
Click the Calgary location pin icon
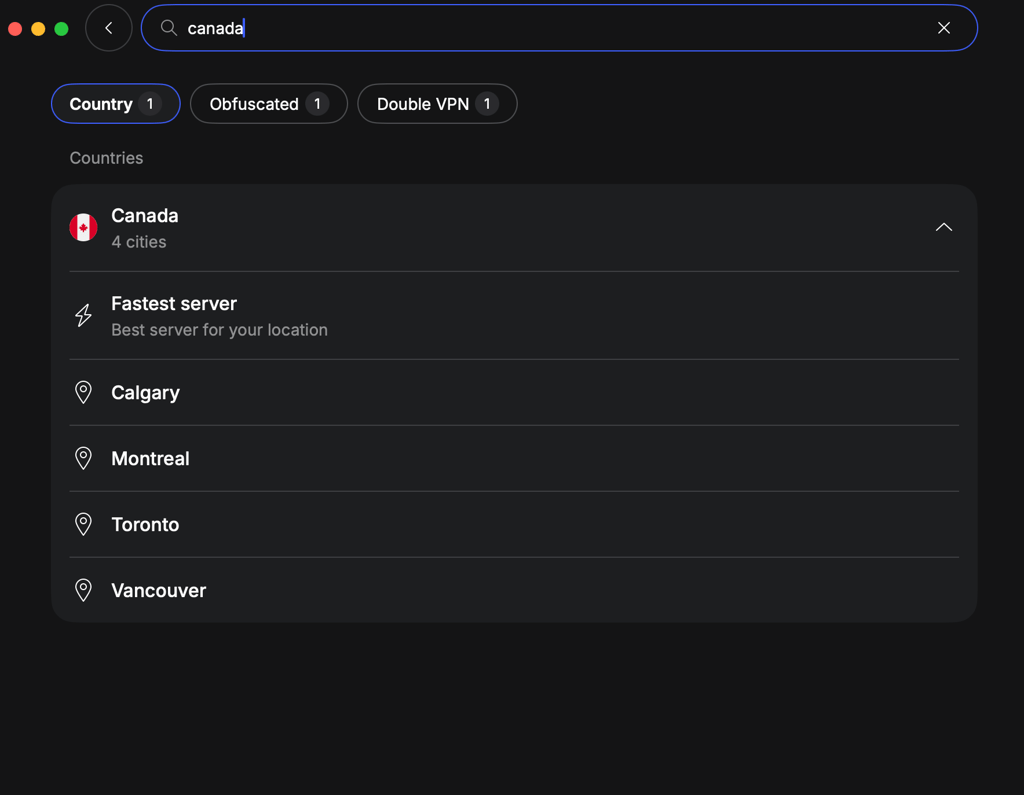point(84,393)
